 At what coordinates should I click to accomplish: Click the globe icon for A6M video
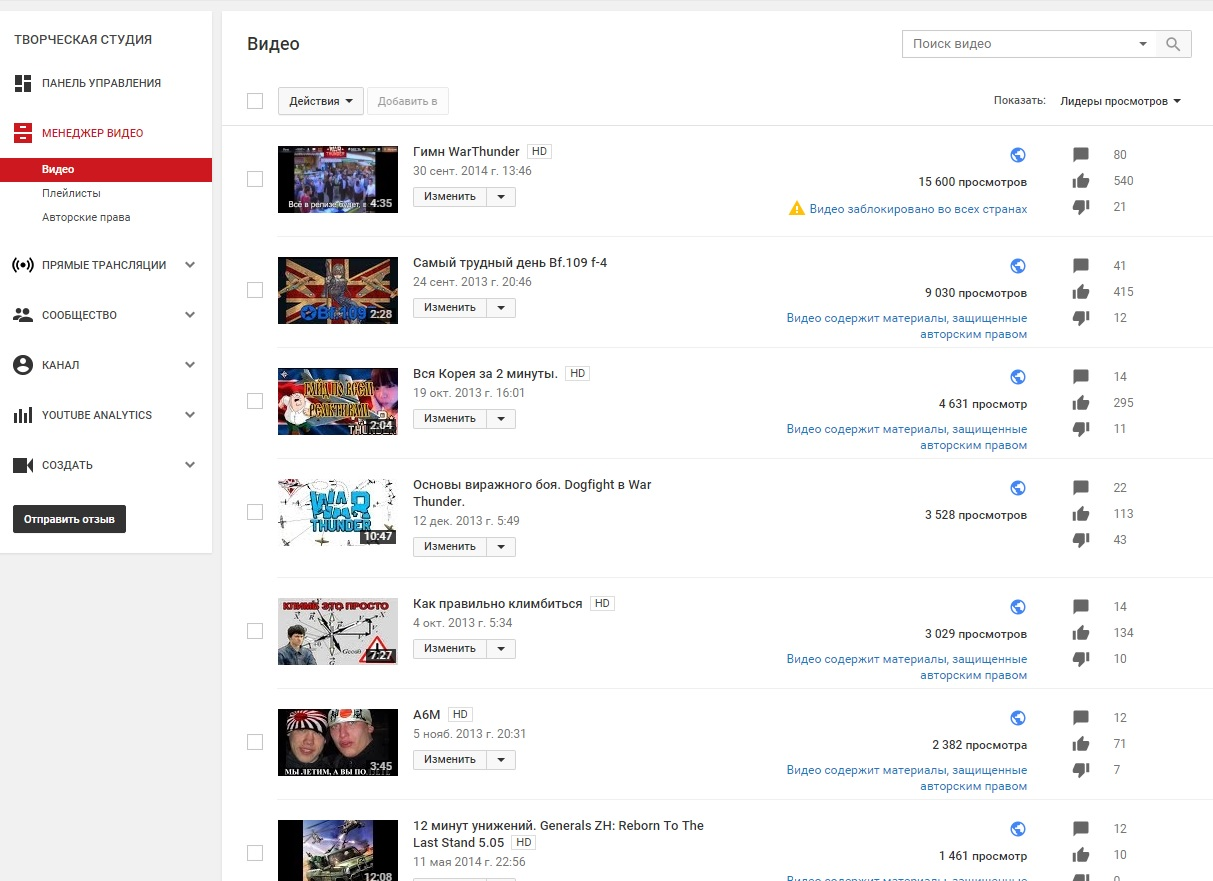click(x=1018, y=718)
